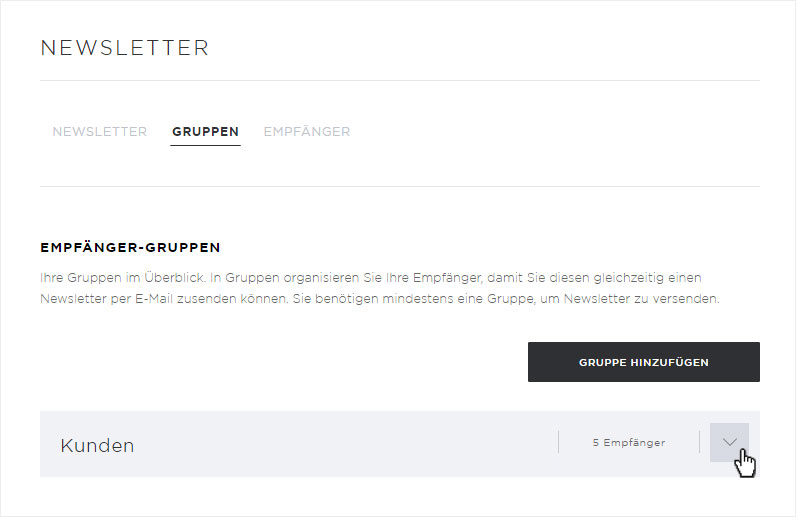Go to the Empfänger tab
Image resolution: width=796 pixels, height=517 pixels.
[307, 132]
